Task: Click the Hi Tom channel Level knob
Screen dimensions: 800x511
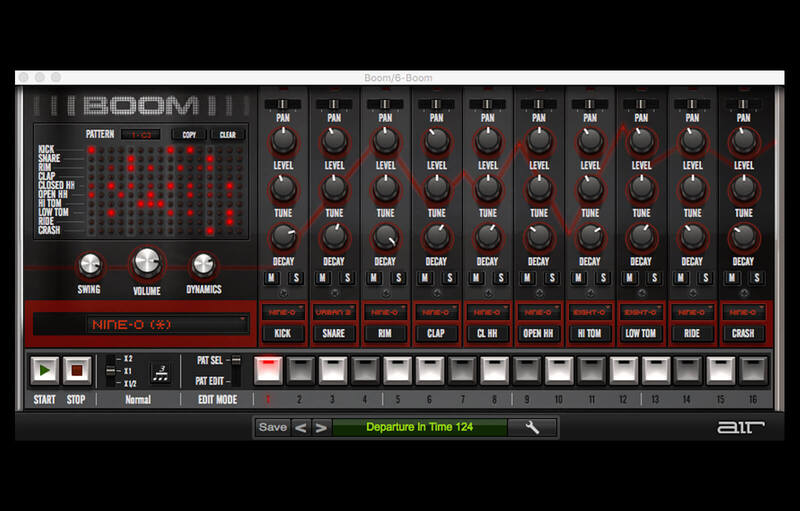Action: pos(590,141)
